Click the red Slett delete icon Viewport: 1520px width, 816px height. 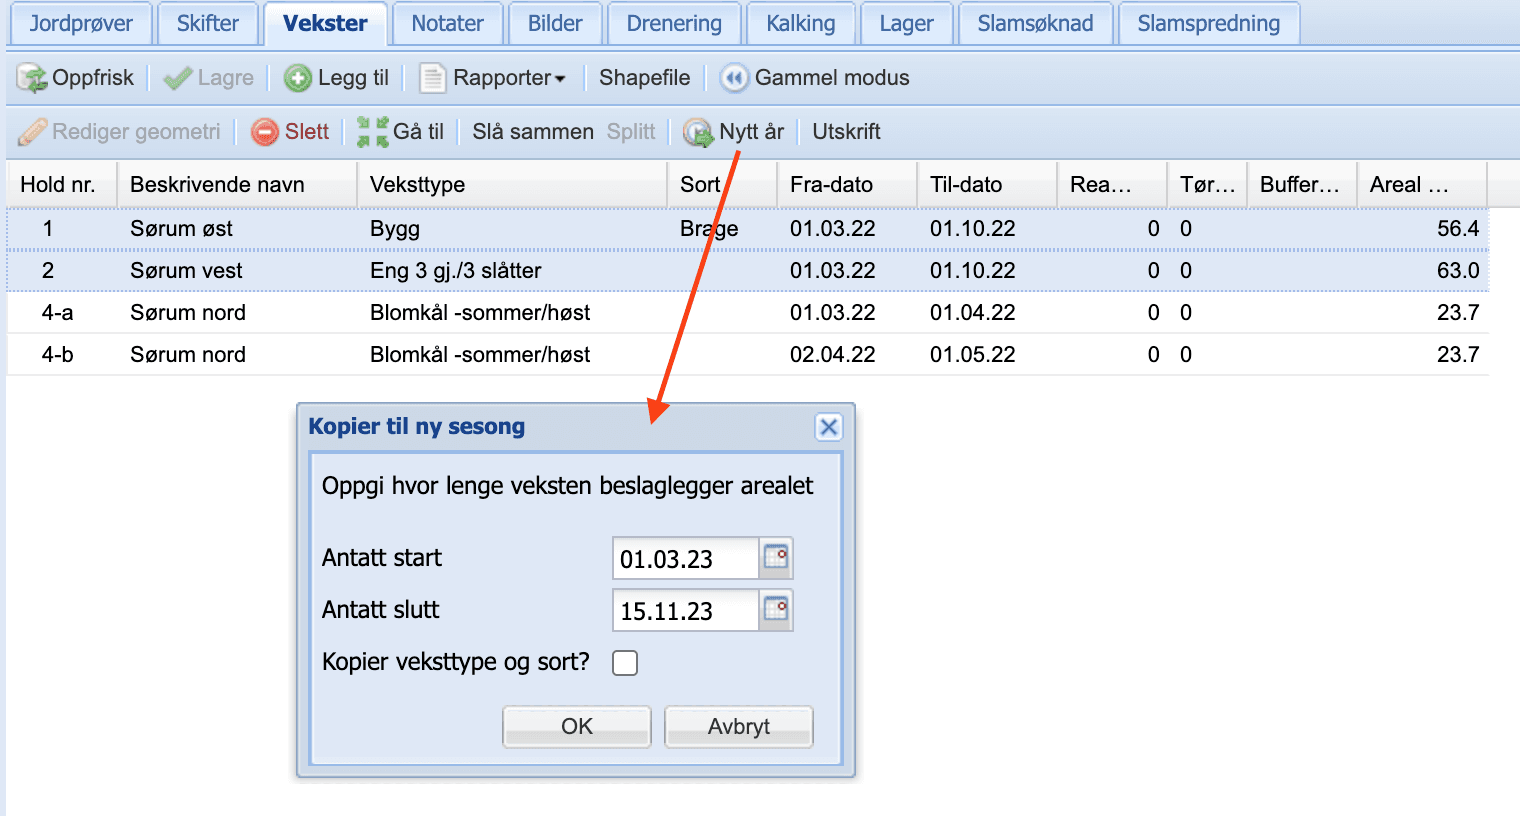click(265, 132)
